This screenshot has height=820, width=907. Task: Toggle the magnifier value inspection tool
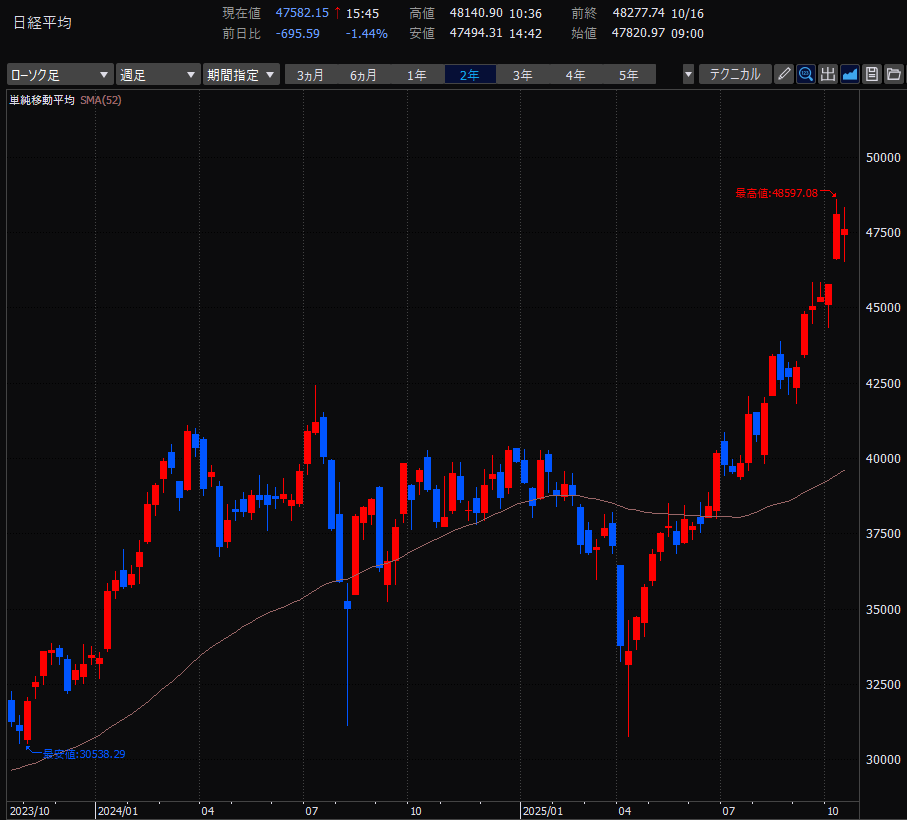[x=806, y=74]
